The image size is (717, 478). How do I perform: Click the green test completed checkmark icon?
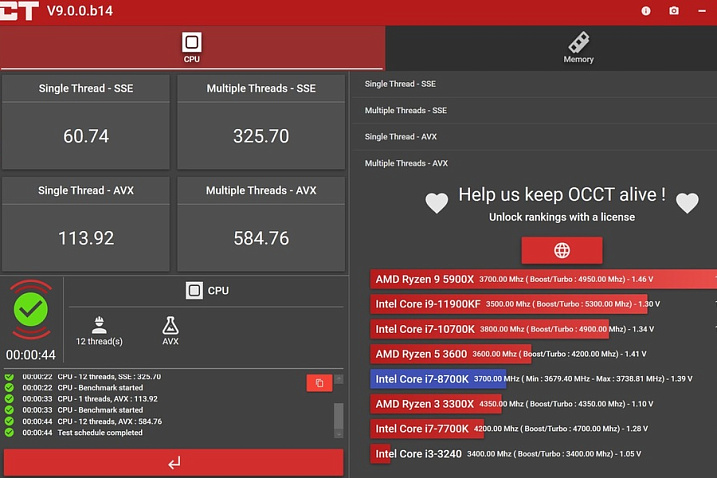pos(31,310)
